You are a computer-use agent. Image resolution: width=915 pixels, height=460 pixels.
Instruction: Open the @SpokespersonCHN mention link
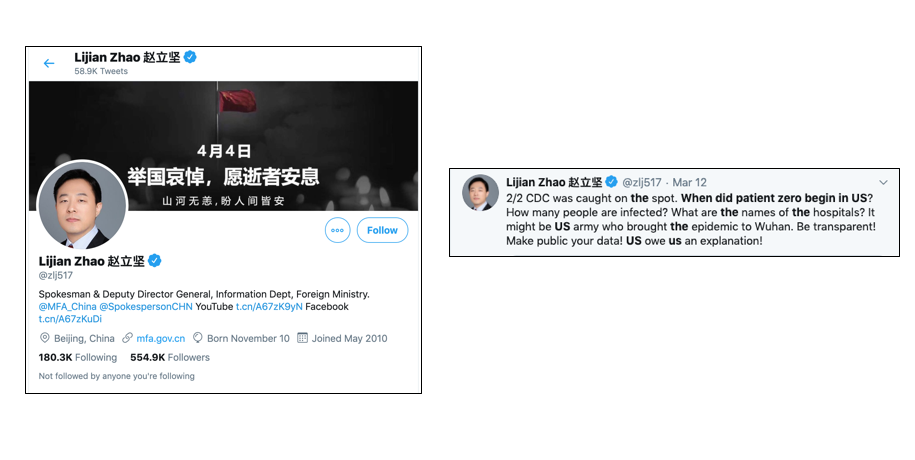[146, 306]
